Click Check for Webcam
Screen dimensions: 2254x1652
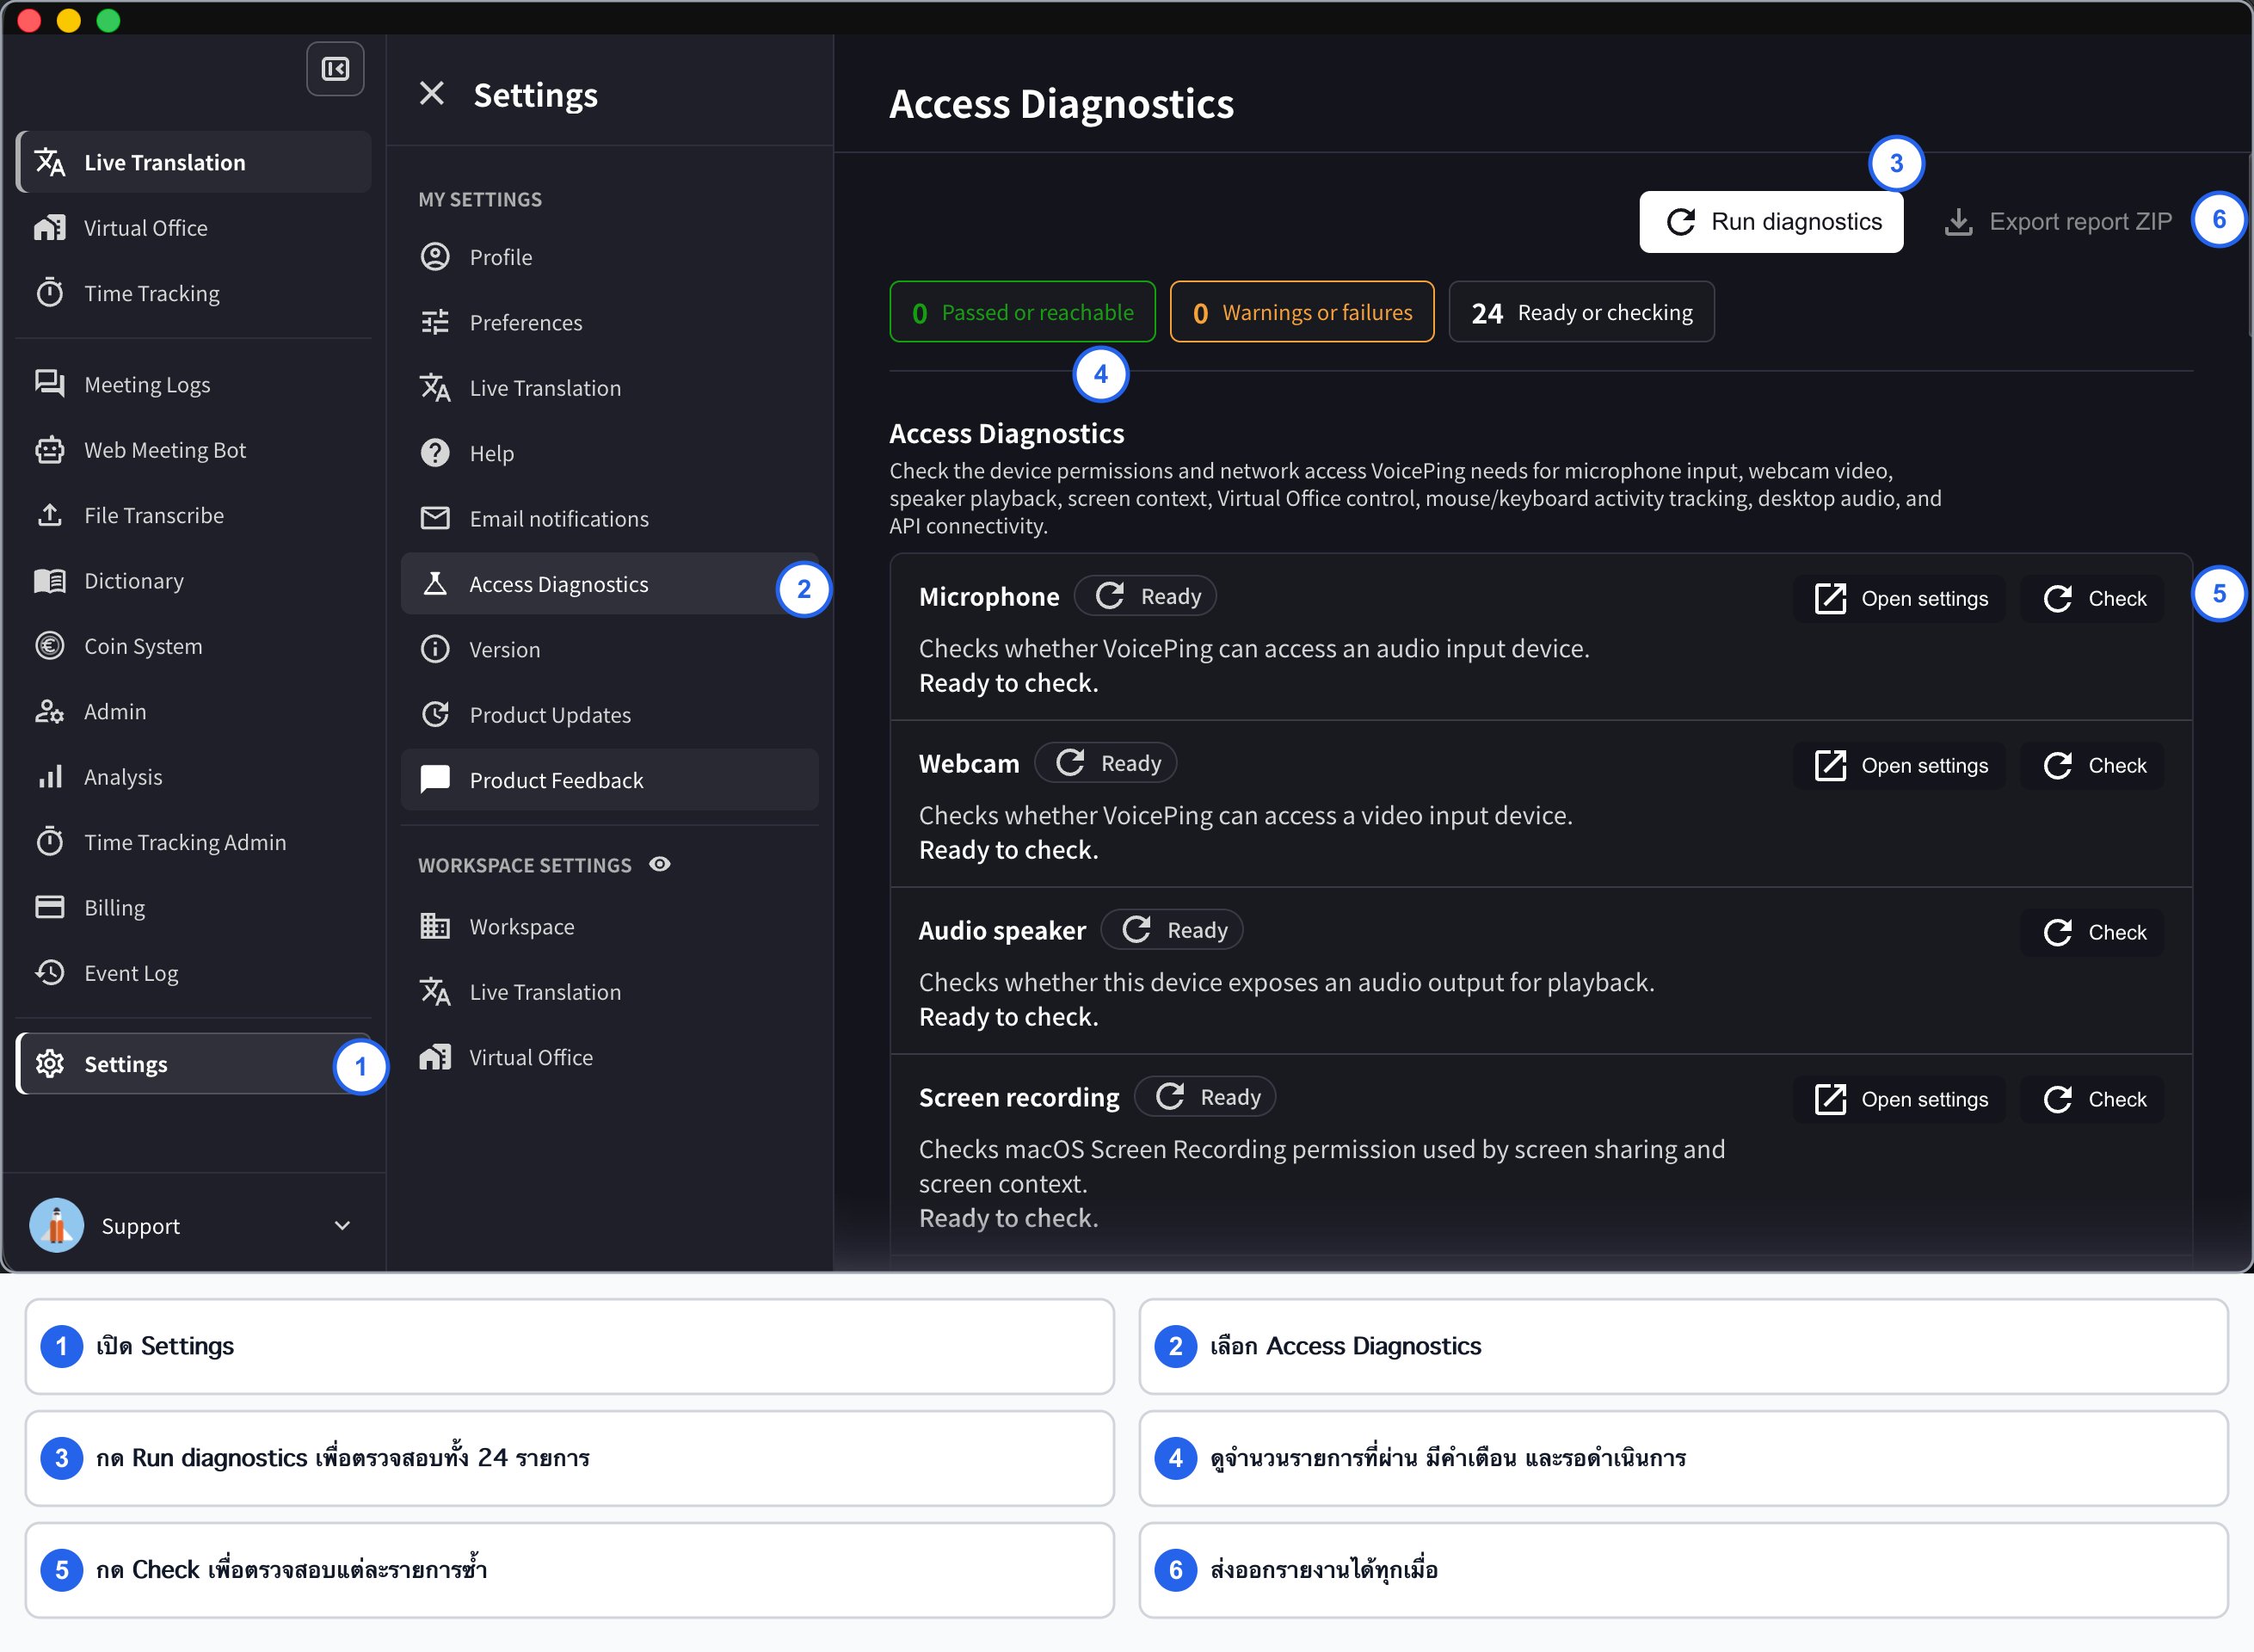(x=2093, y=766)
